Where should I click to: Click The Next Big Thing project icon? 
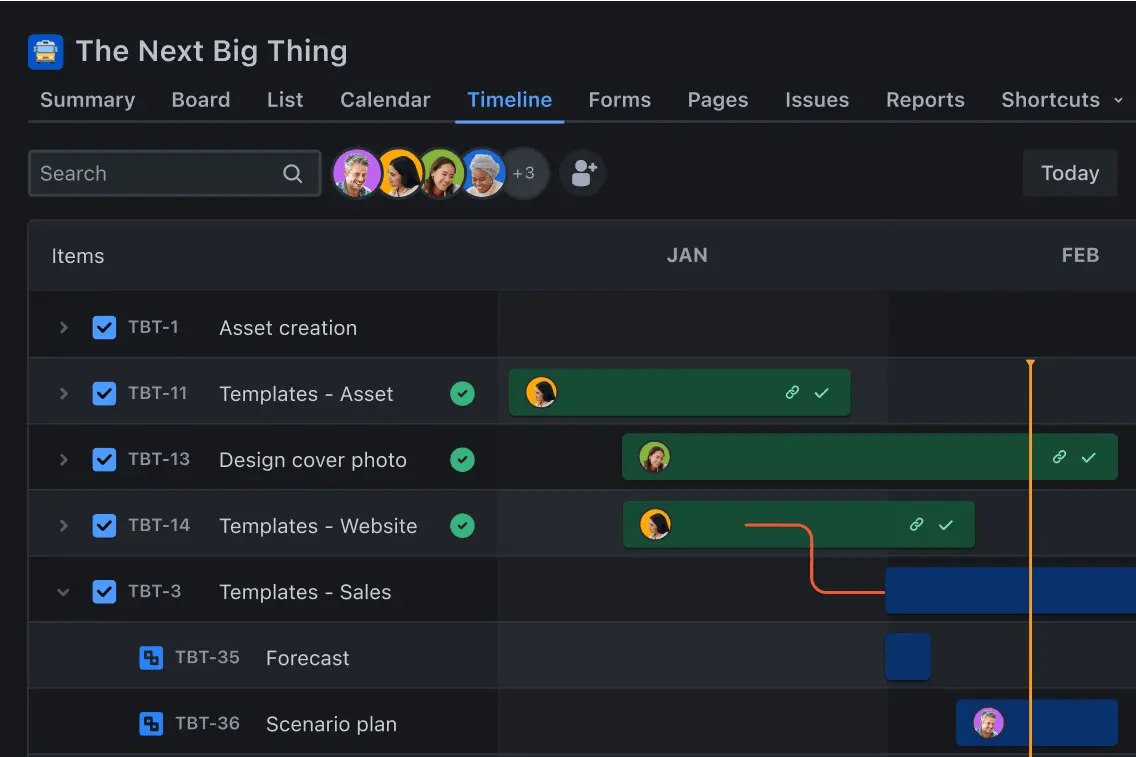pyautogui.click(x=44, y=51)
